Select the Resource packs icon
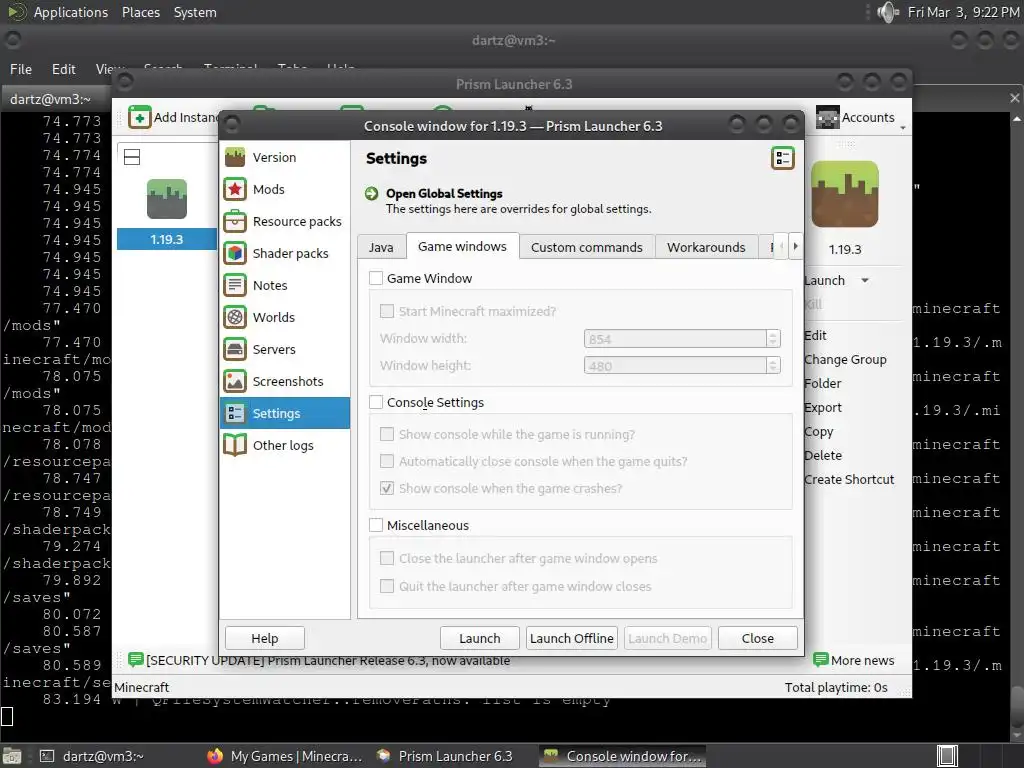This screenshot has height=768, width=1024. [235, 221]
